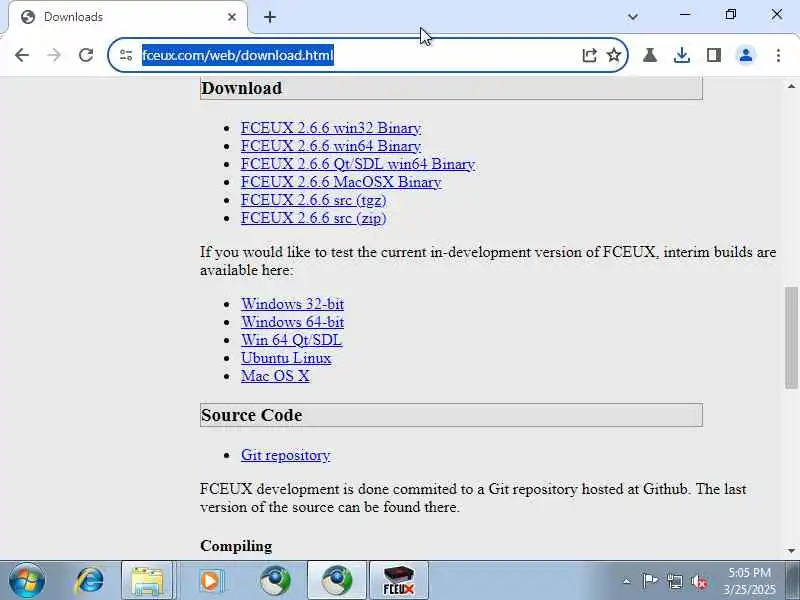Open the Mac OS X interim build
800x600 pixels.
click(275, 376)
